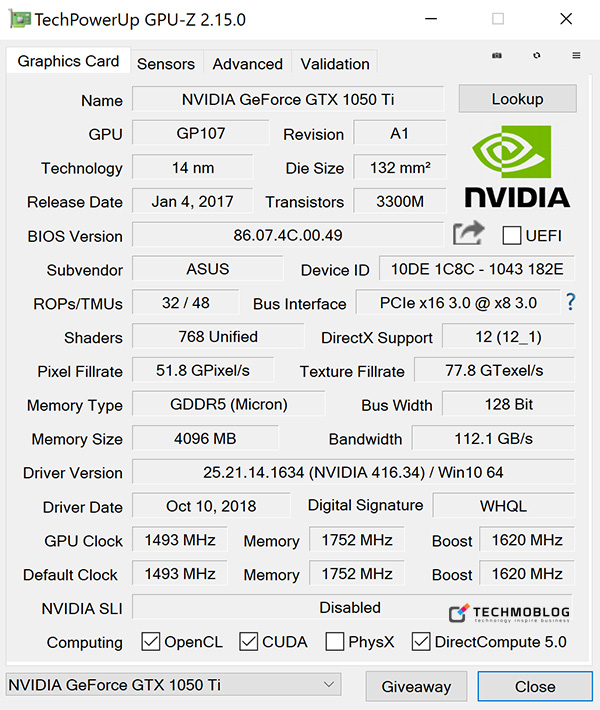Viewport: 600px width, 710px height.
Task: Click the BIOS share/export arrow icon
Action: coord(468,234)
